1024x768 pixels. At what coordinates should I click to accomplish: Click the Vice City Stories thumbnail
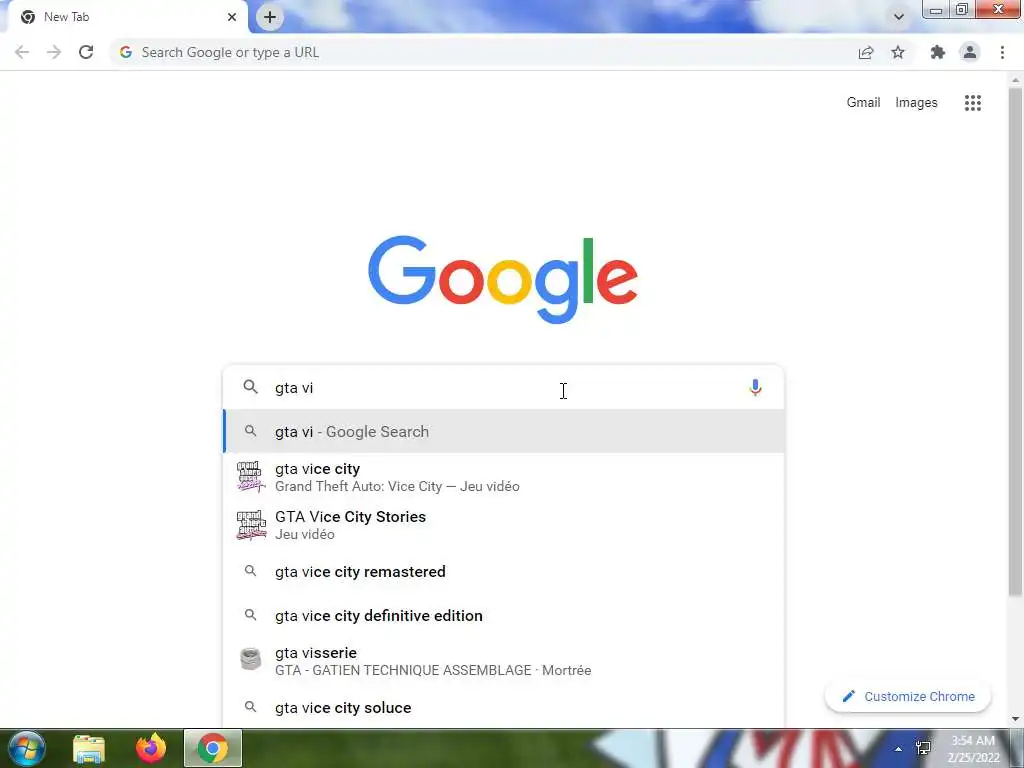click(251, 525)
